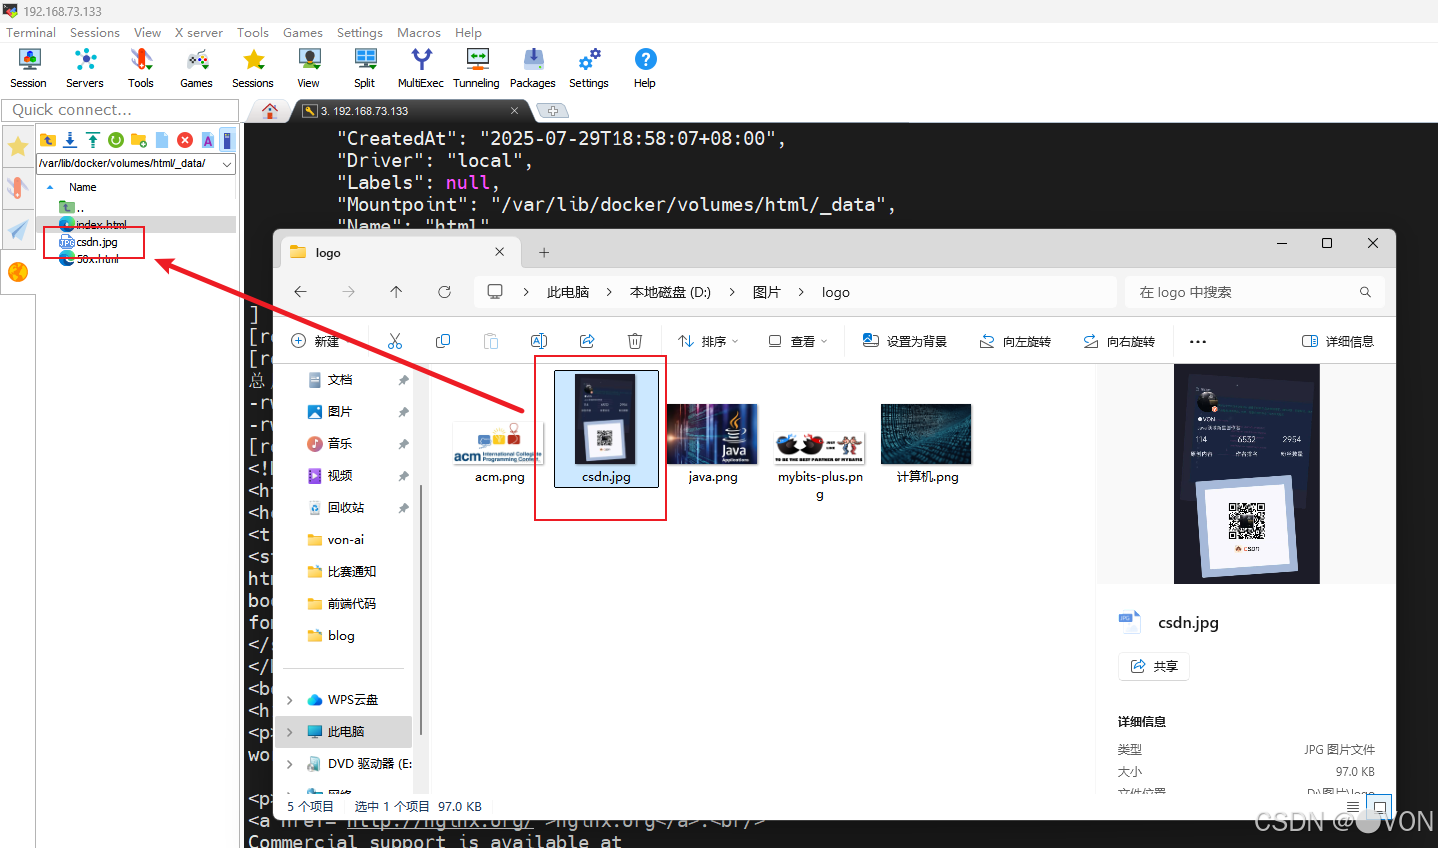Viewport: 1438px width, 848px height.
Task: Click the Help question-mark toolbar icon
Action: coord(645,69)
